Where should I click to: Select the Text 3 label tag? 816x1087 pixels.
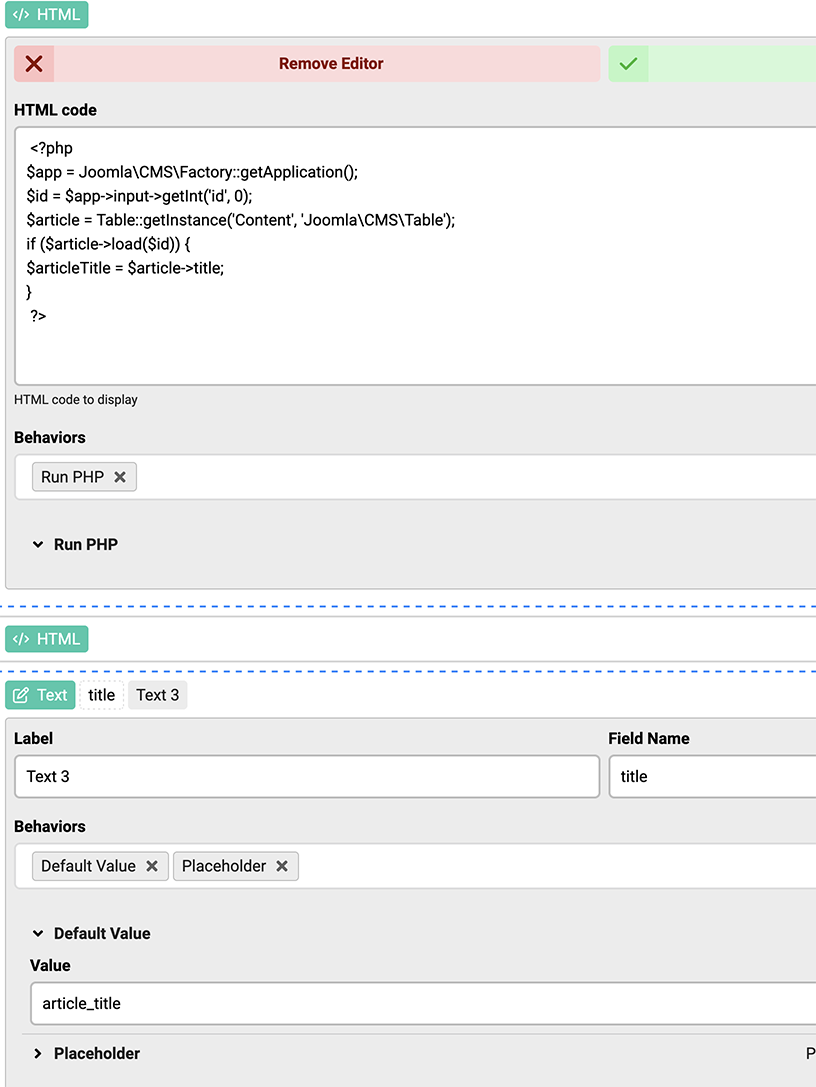coord(157,695)
